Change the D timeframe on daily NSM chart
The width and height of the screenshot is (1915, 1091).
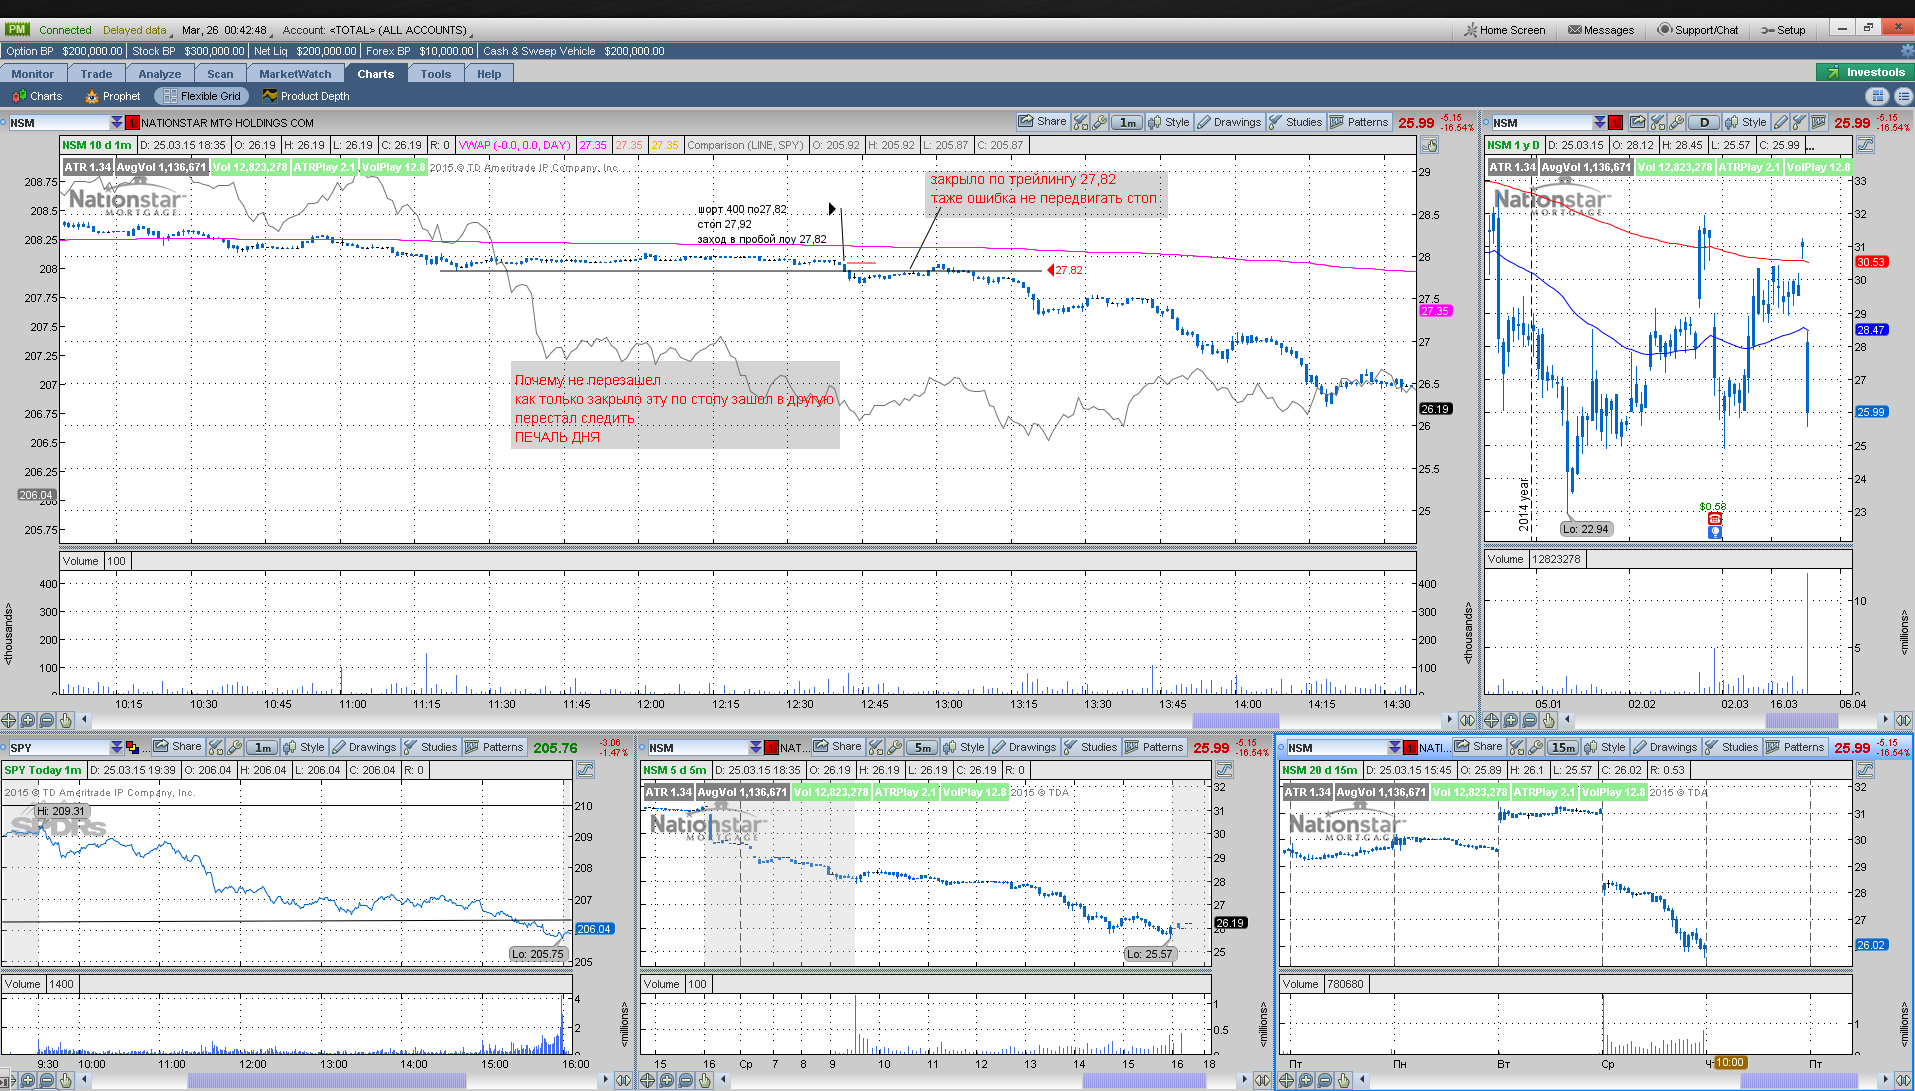(1704, 122)
